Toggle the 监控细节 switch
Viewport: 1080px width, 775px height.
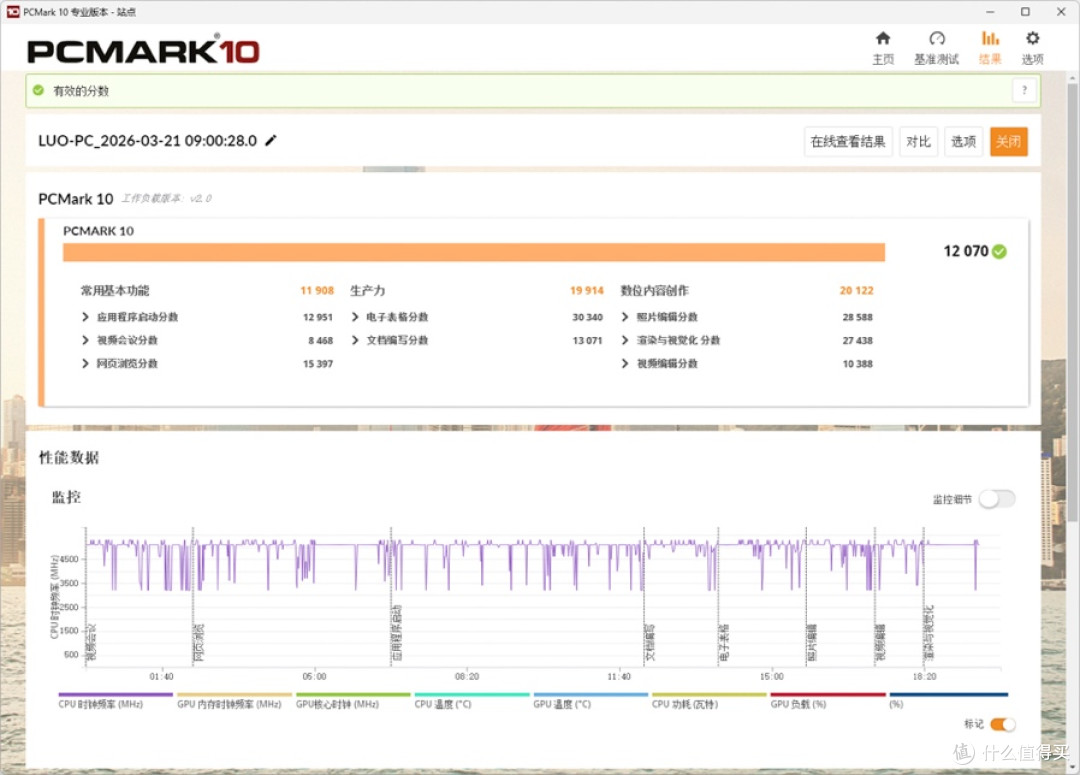[x=997, y=499]
